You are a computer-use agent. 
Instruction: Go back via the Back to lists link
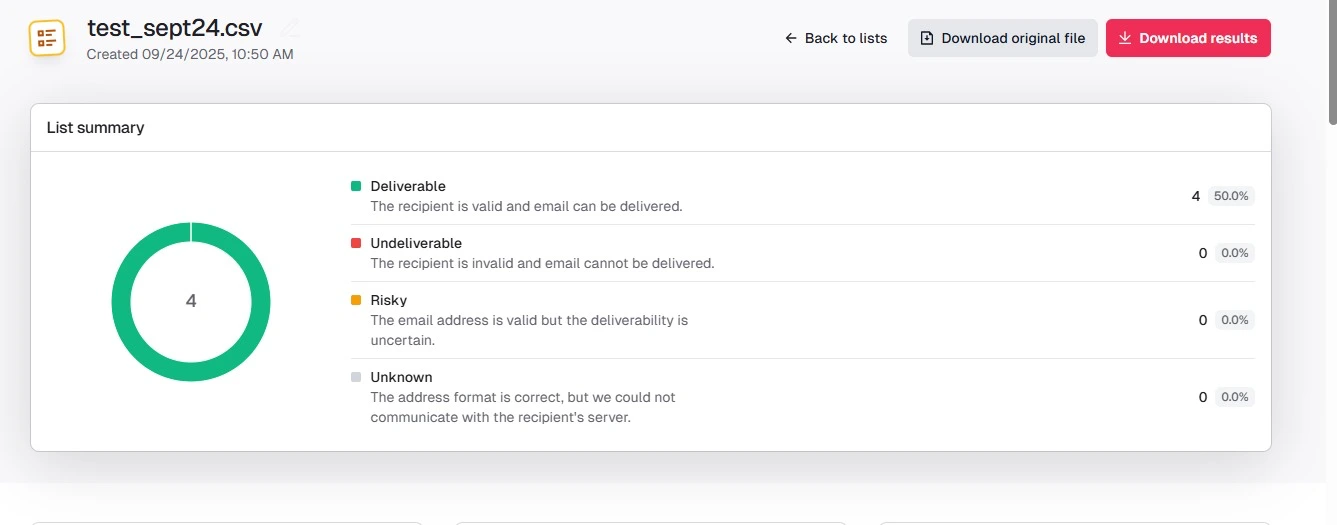pyautogui.click(x=836, y=38)
